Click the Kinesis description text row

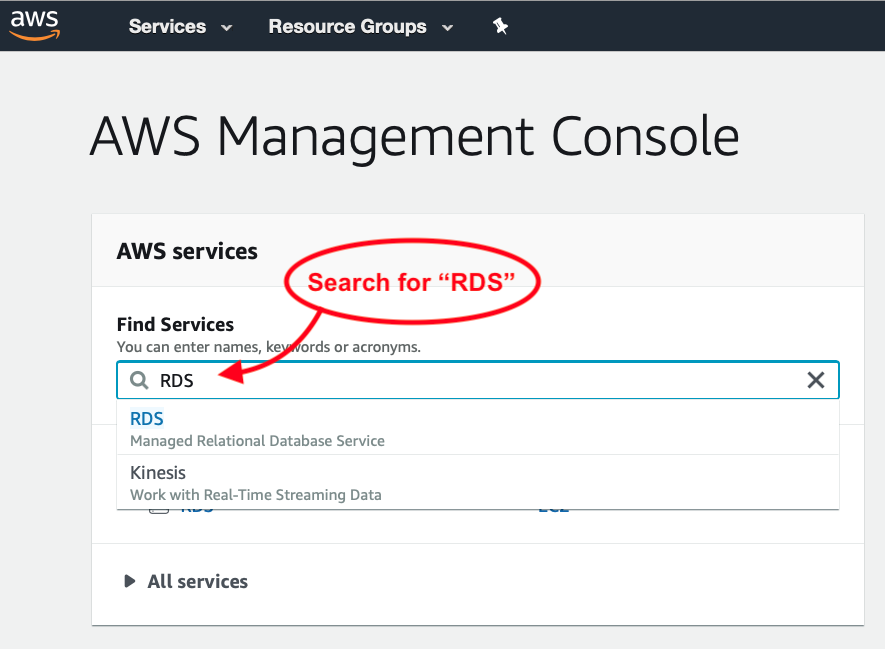(255, 494)
